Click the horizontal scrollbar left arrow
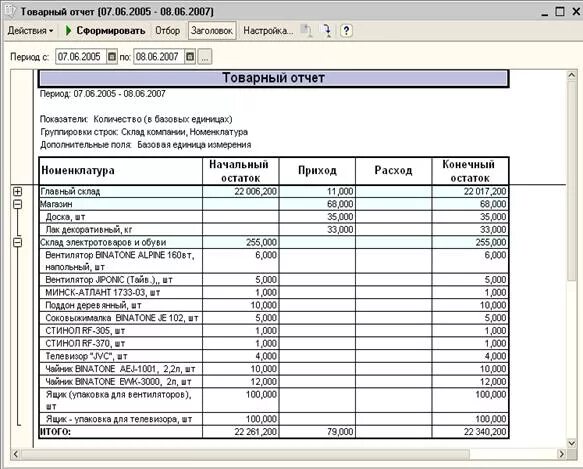 16,454
